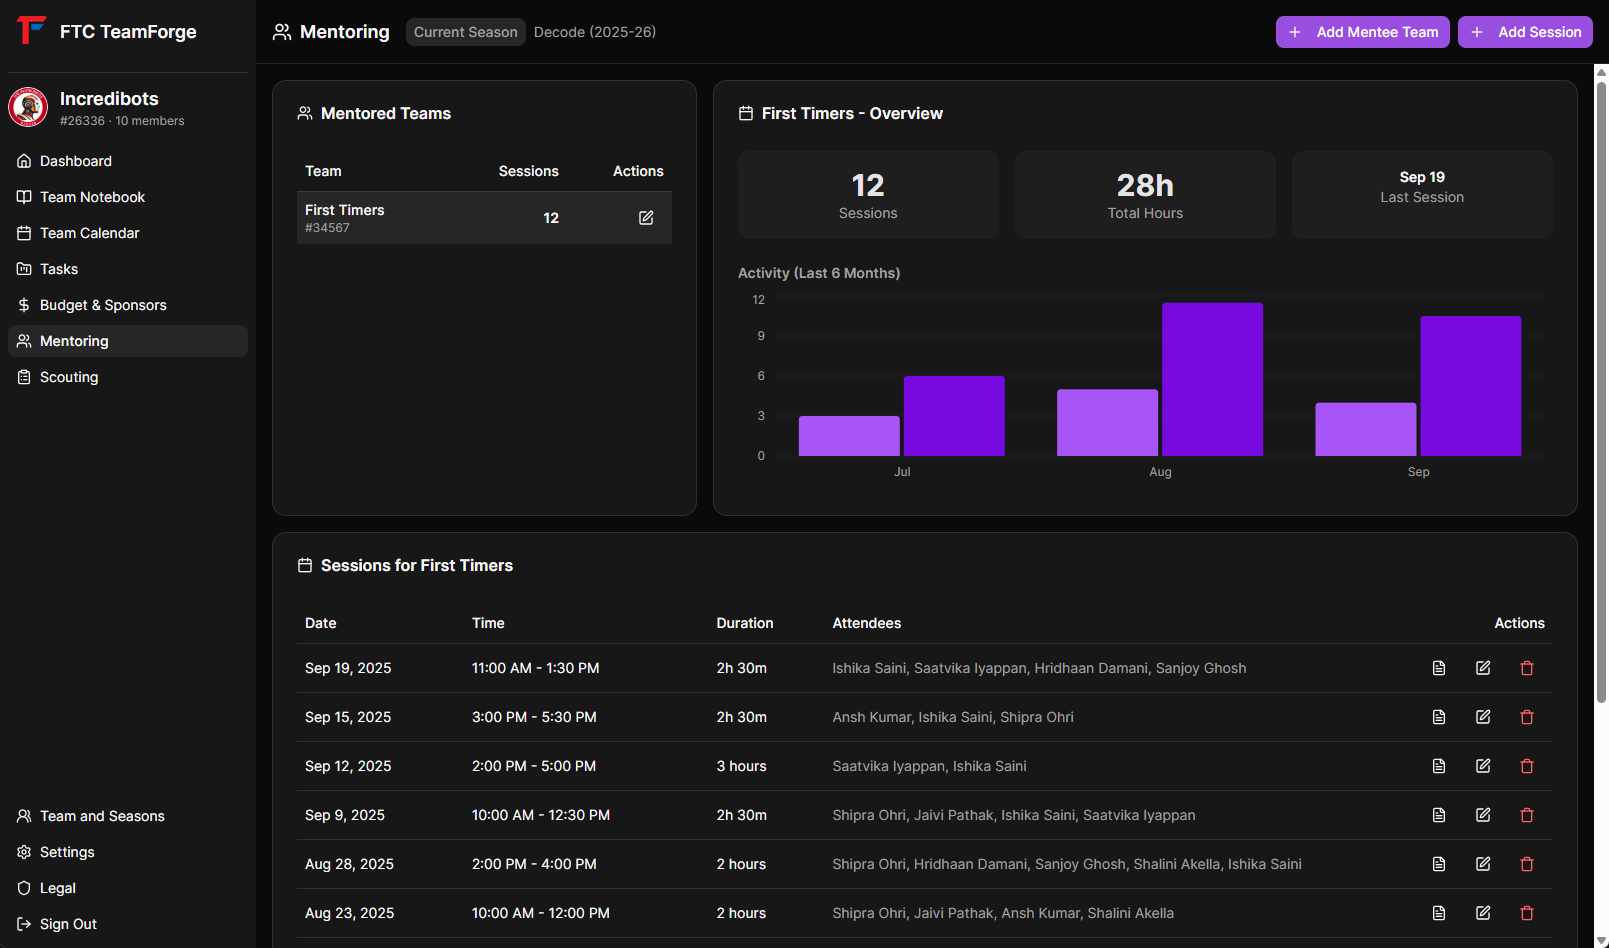Open Team Calendar from the sidebar
Image resolution: width=1609 pixels, height=948 pixels.
coord(89,232)
